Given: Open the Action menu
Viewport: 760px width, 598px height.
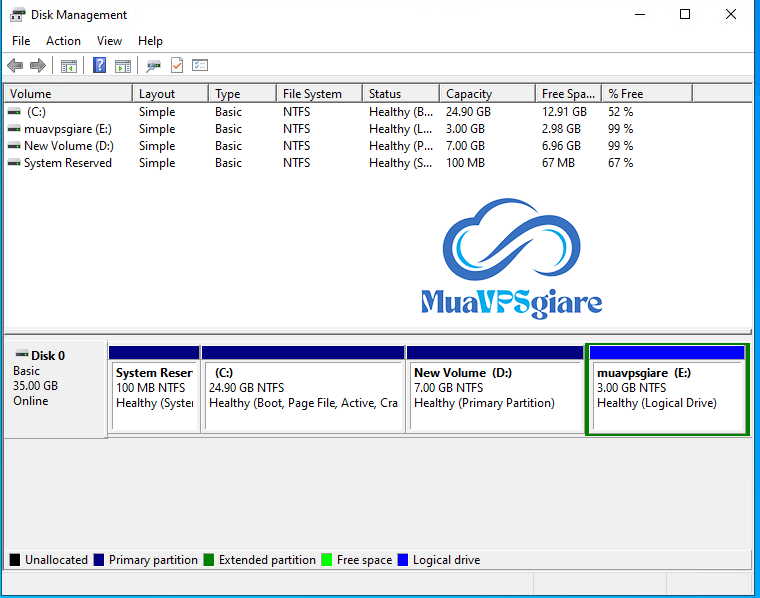Looking at the screenshot, I should click(63, 41).
